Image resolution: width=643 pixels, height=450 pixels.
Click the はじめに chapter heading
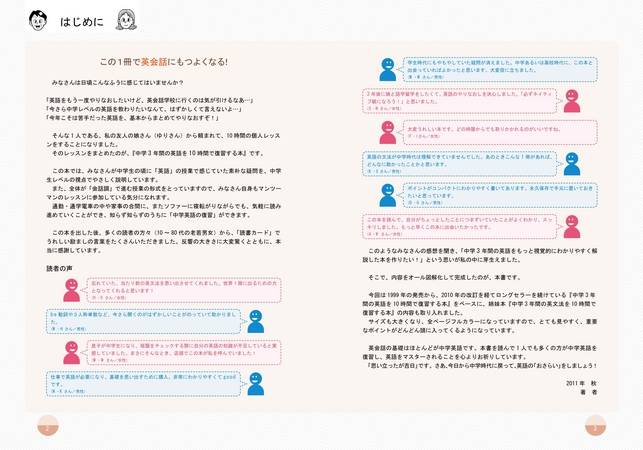(x=80, y=20)
